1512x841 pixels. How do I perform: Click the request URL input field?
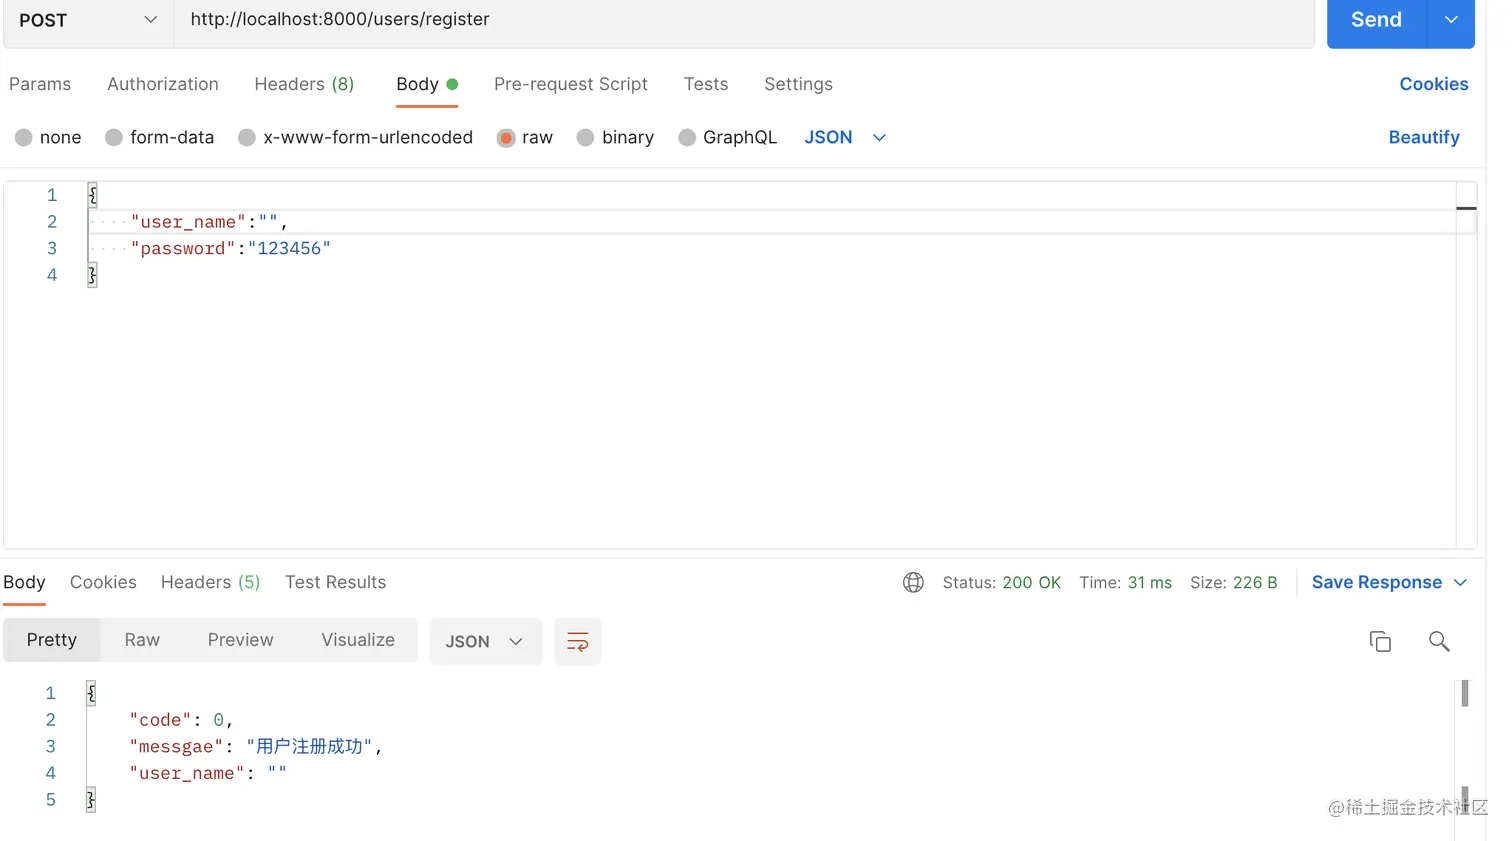point(740,20)
